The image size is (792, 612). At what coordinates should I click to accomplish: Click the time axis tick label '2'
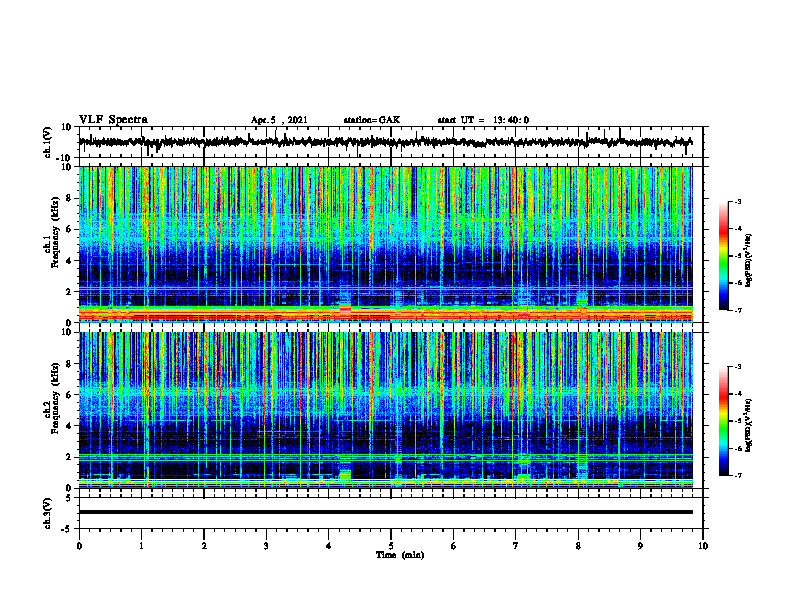pyautogui.click(x=204, y=546)
